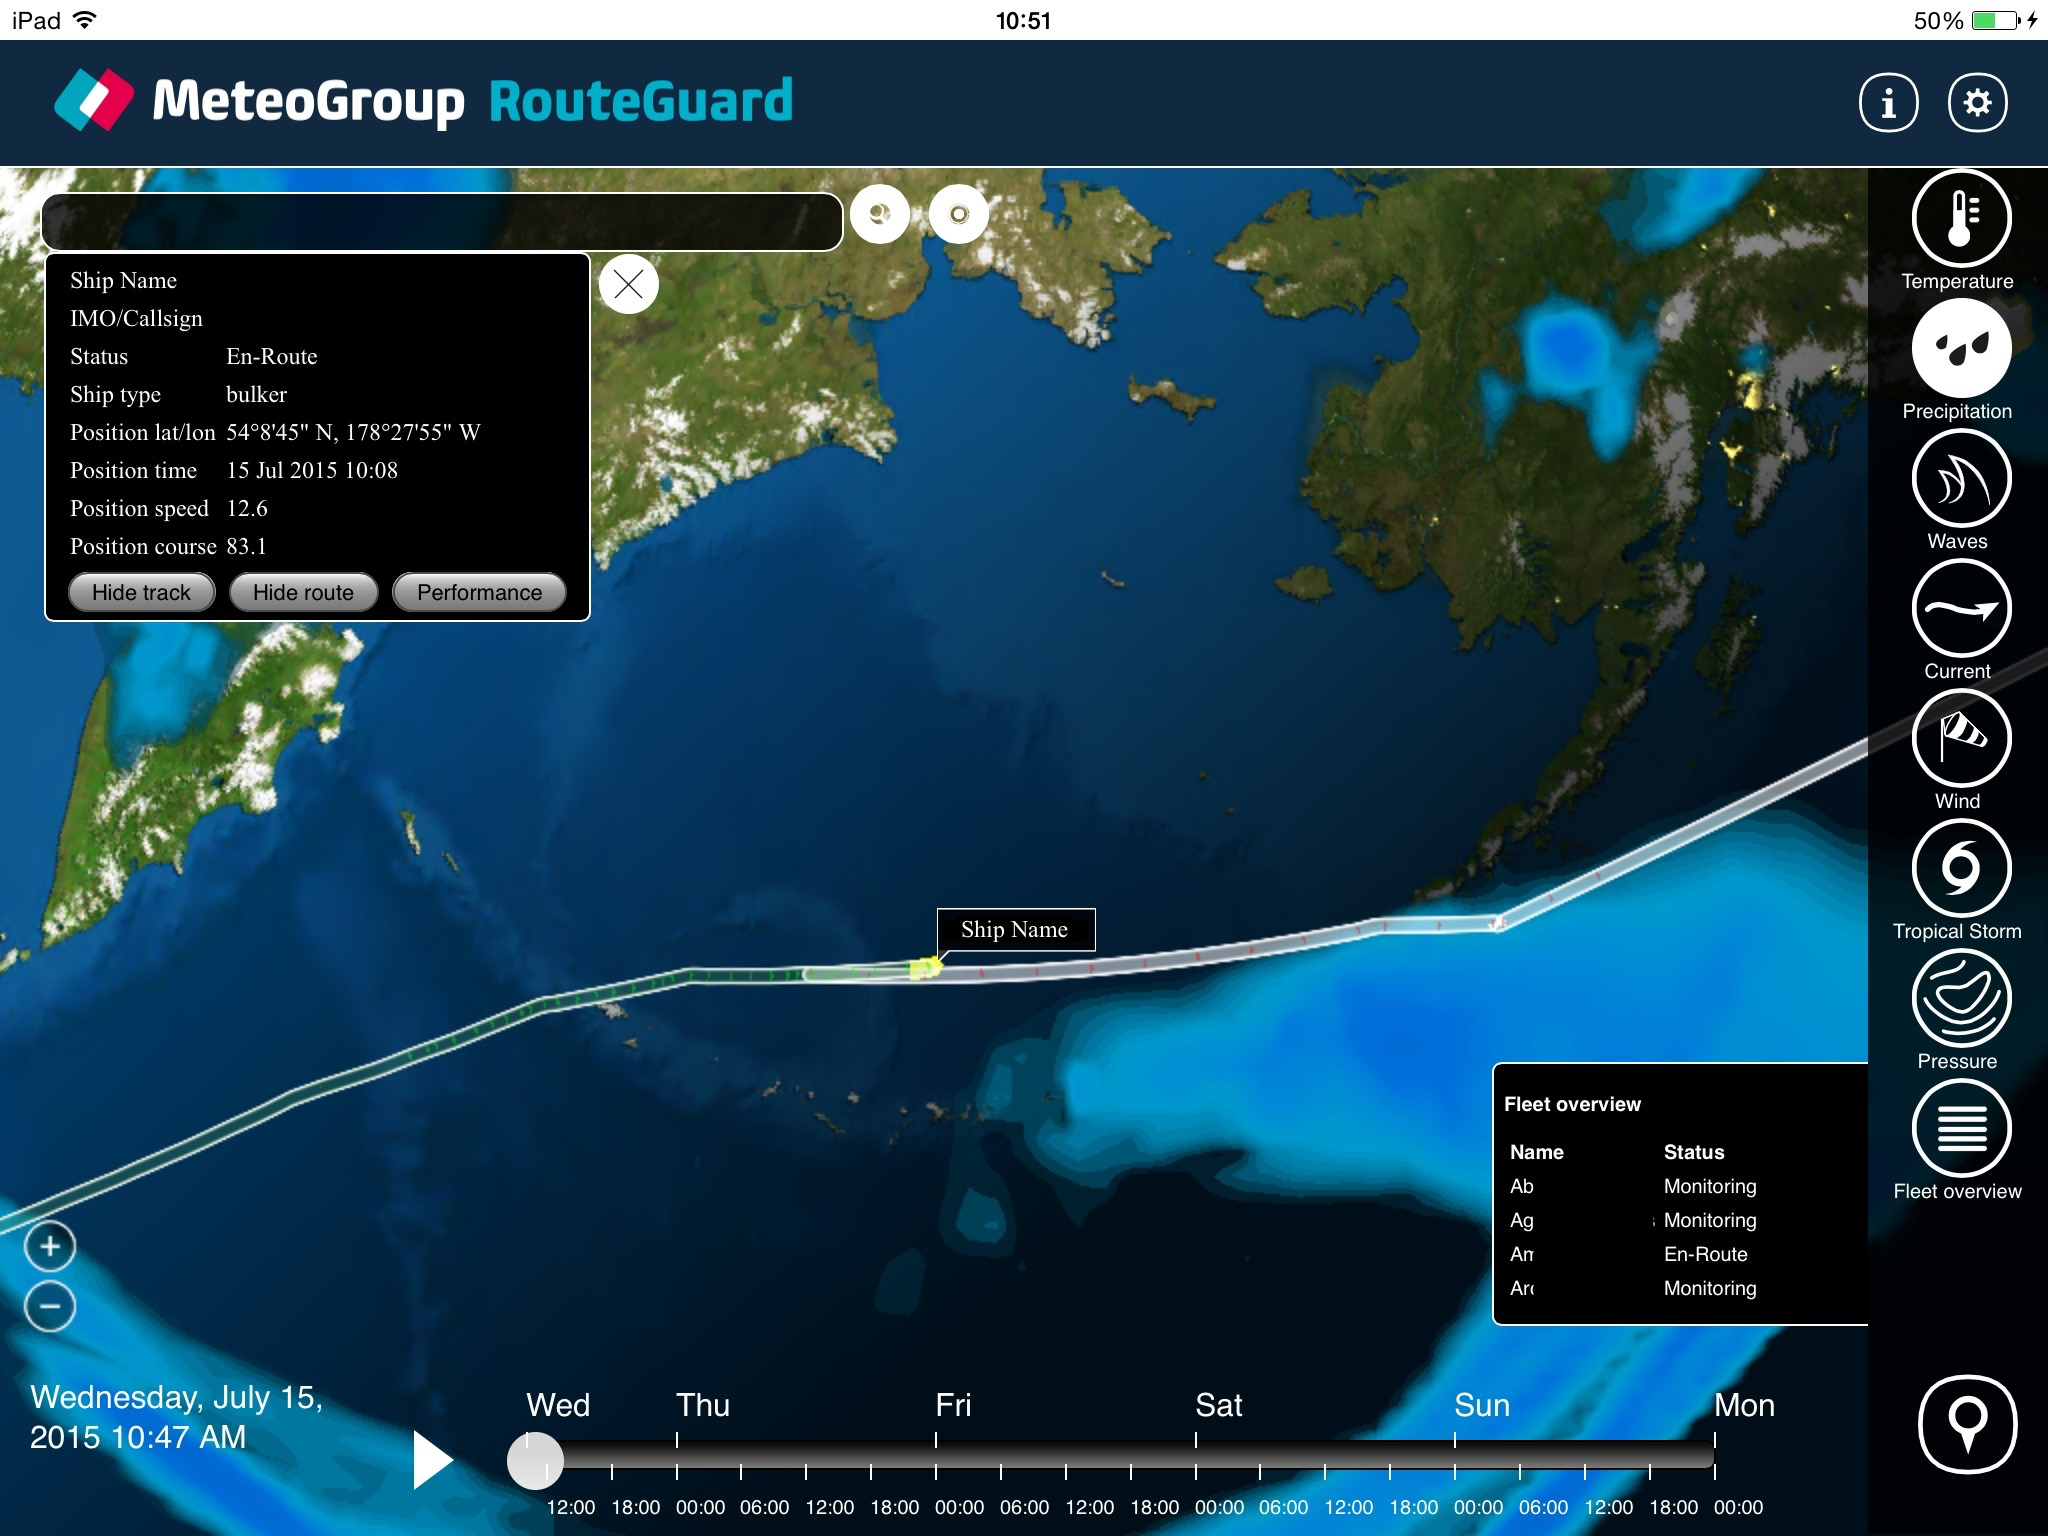Screen dimensions: 2048x1536
Task: Toggle the Precipitation layer off
Action: [x=1960, y=348]
